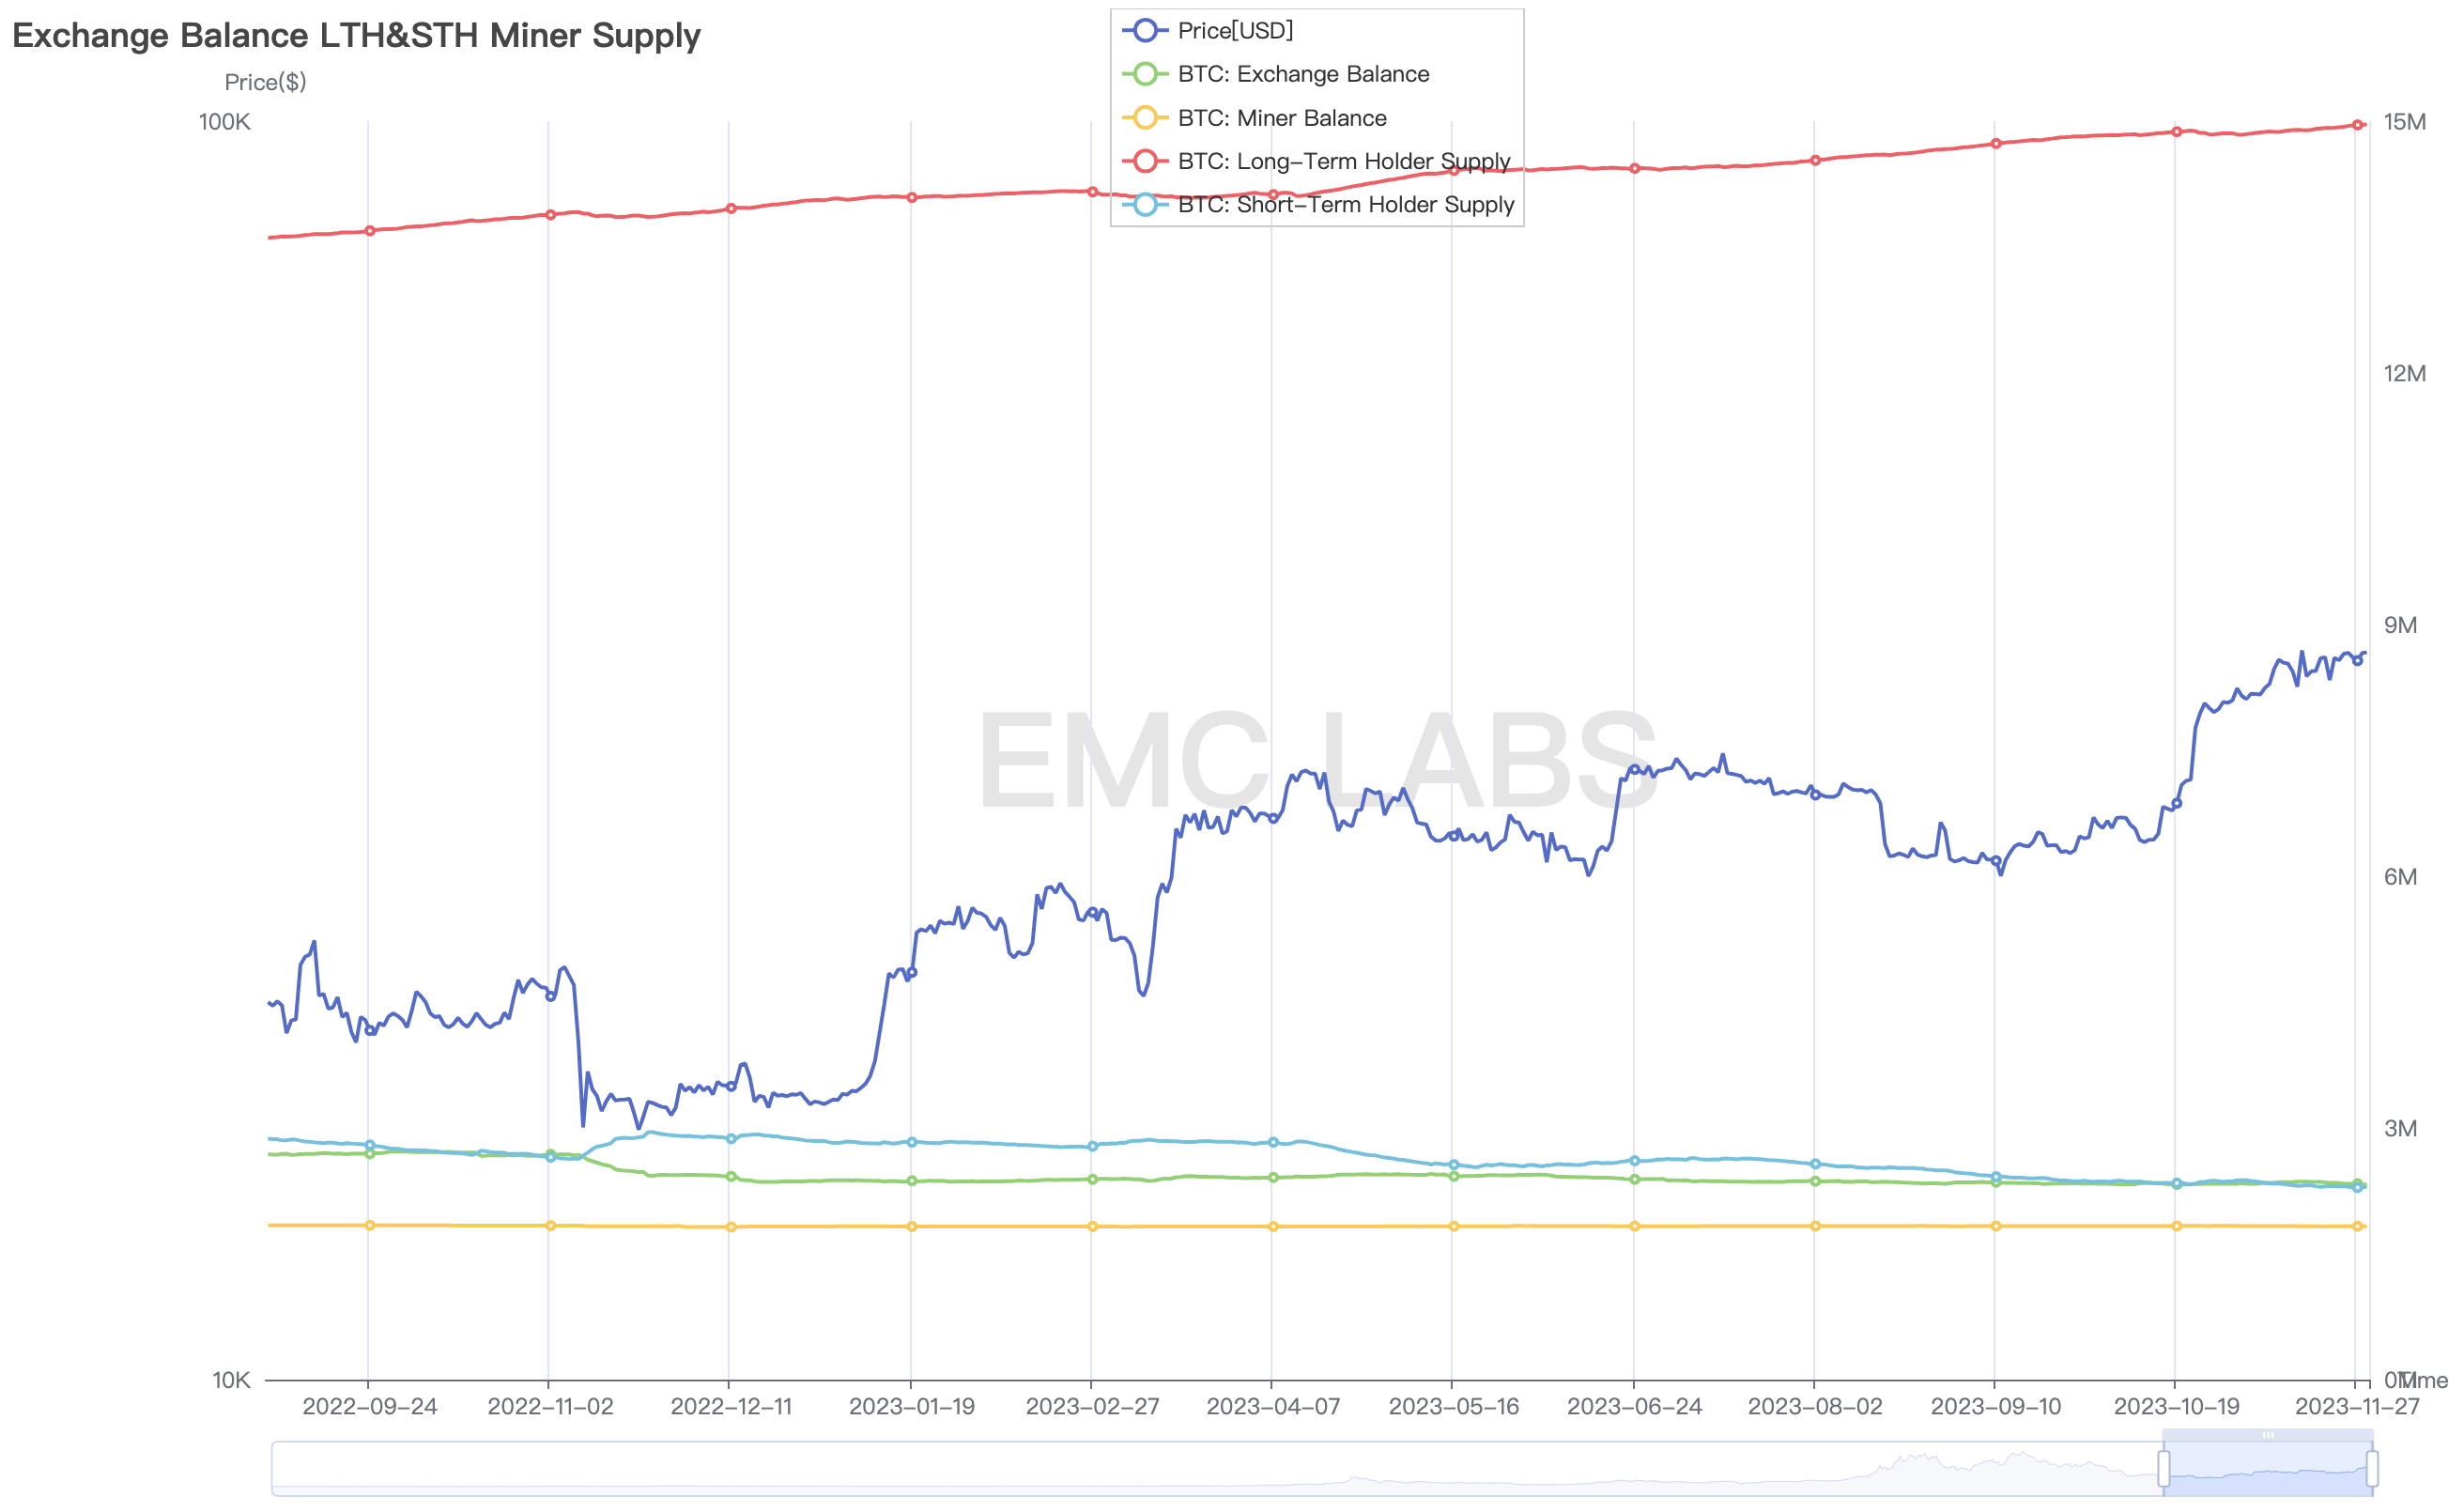Viewport: 2464px width, 1512px height.
Task: Click the left handle of the zoom slider
Action: 2163,1468
